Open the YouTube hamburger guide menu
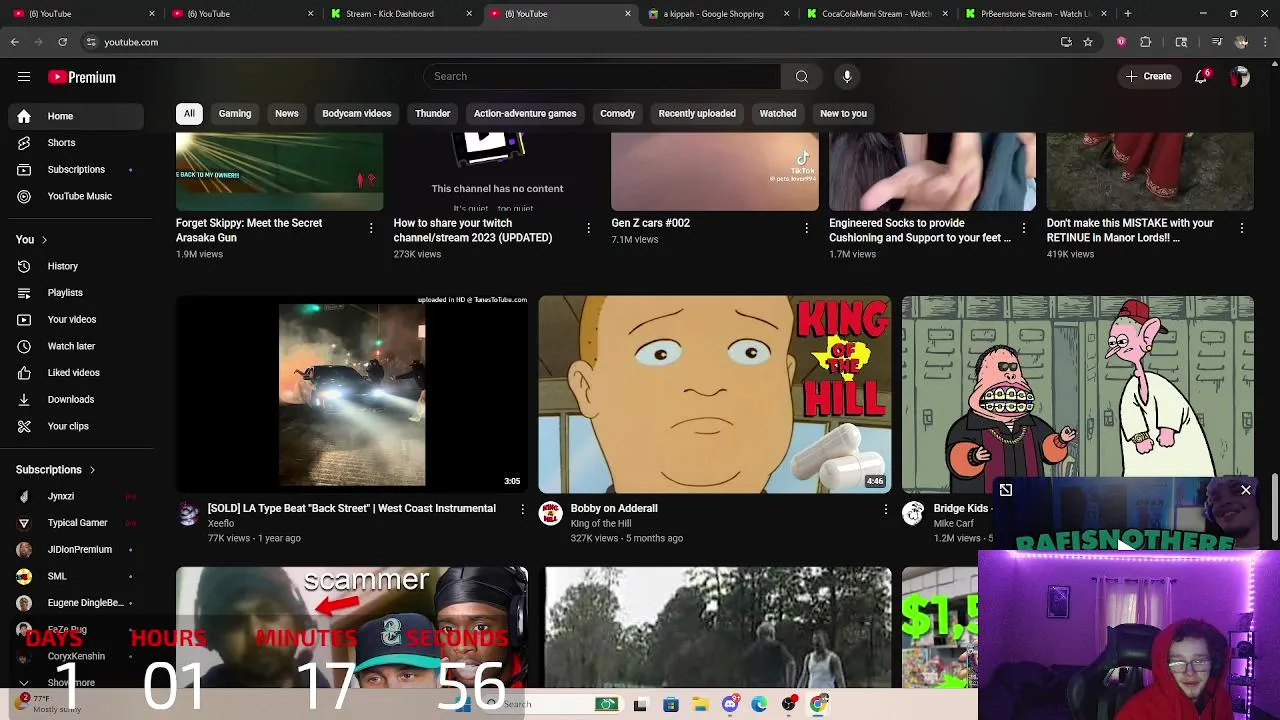Image resolution: width=1280 pixels, height=720 pixels. tap(24, 77)
